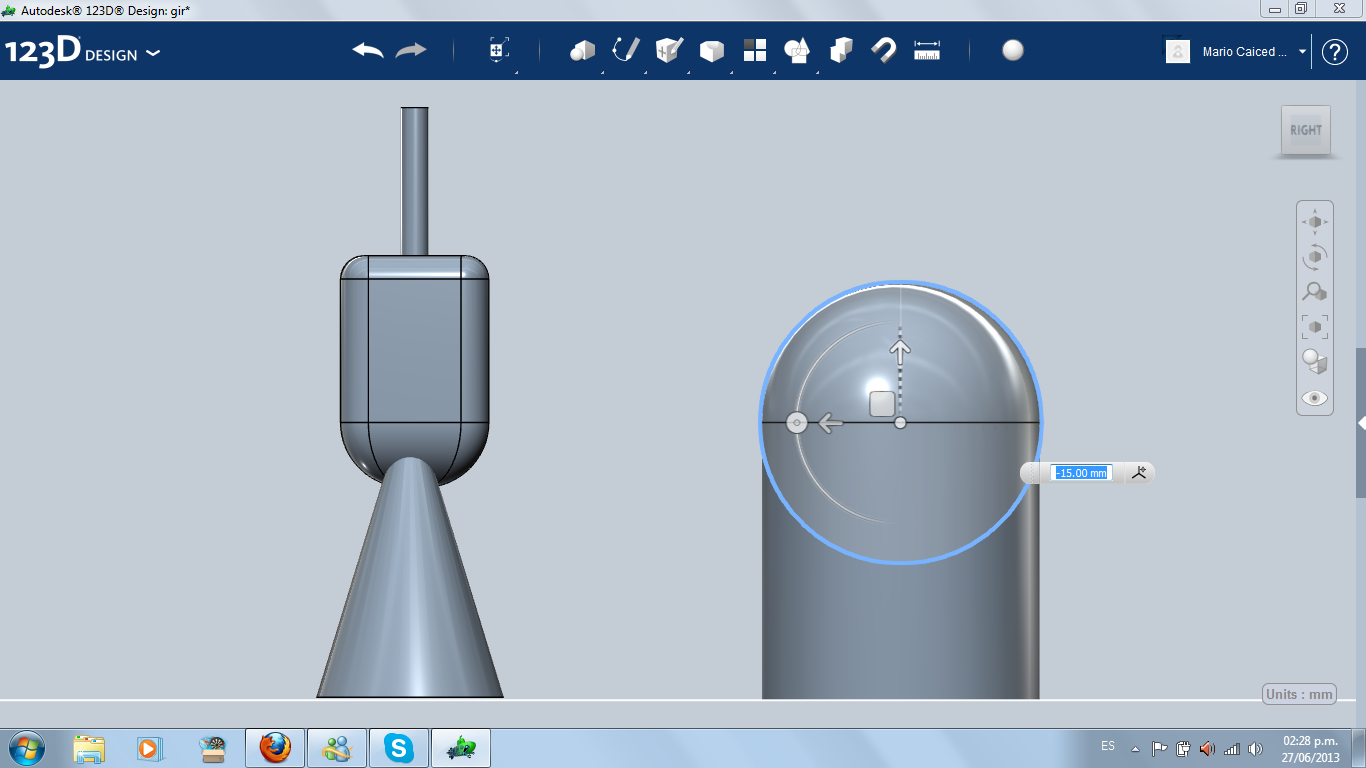The image size is (1366, 768).
Task: Open Windows Live Messenger from taskbar
Action: [337, 748]
